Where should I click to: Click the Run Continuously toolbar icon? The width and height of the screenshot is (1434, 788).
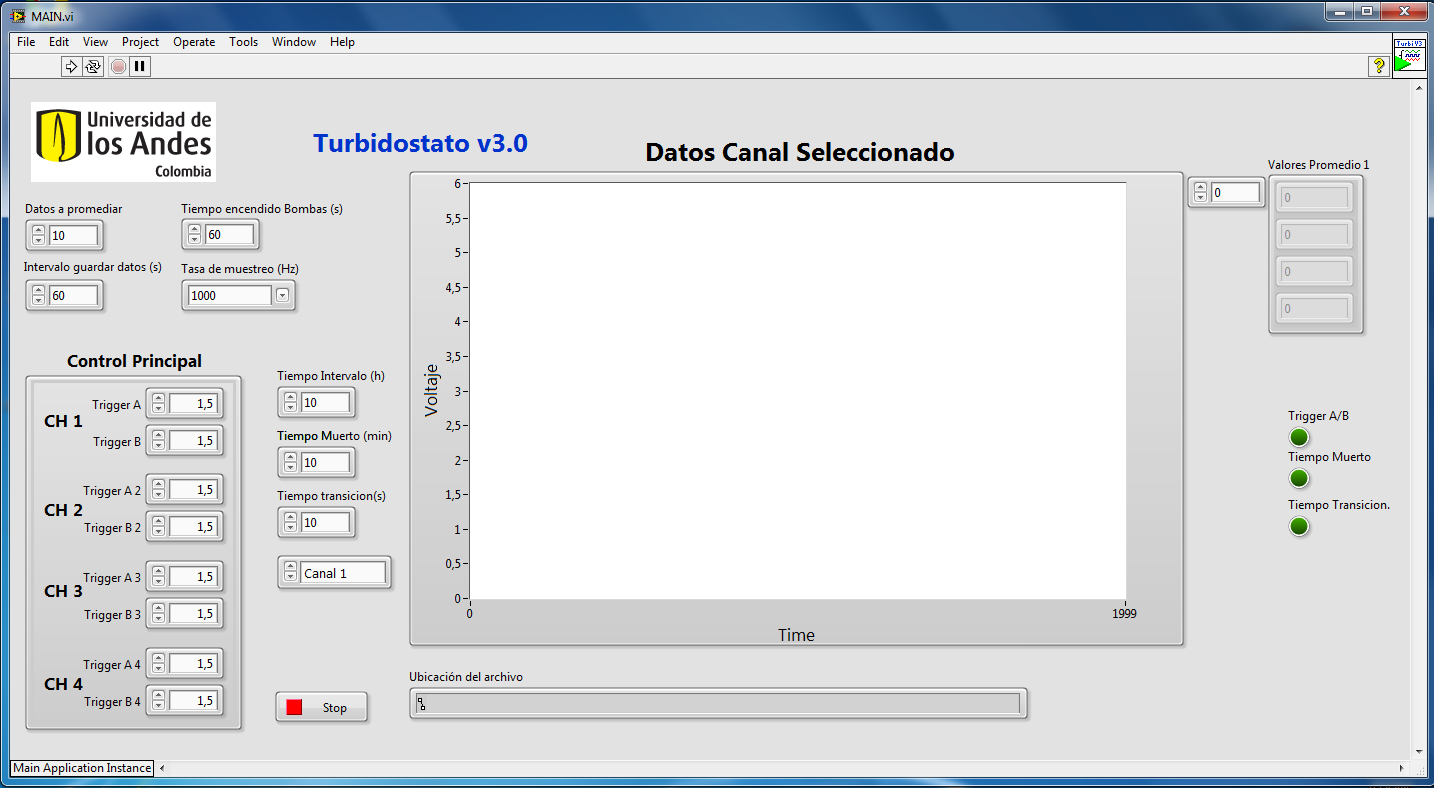pos(93,67)
